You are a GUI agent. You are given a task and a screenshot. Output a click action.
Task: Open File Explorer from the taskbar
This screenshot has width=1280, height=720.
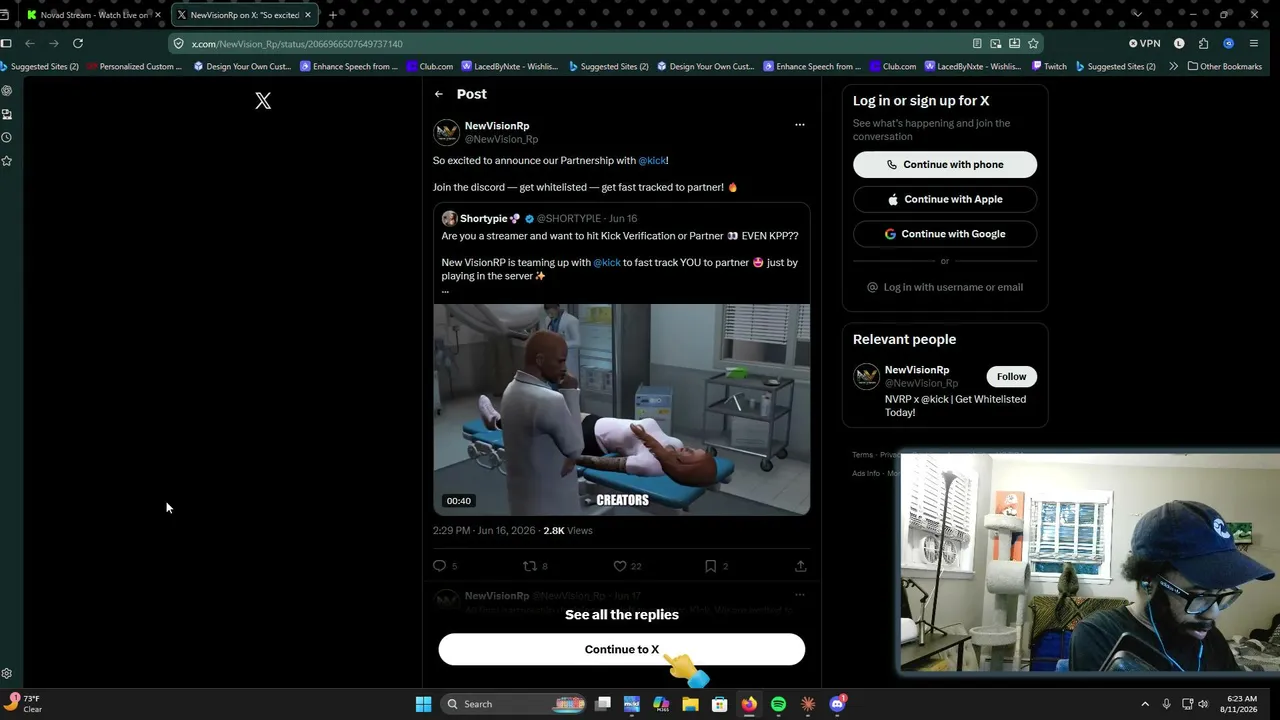point(690,704)
